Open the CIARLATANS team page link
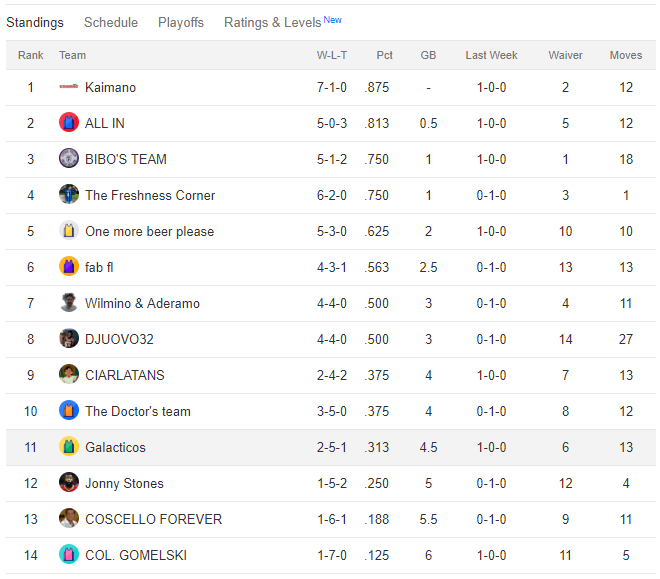This screenshot has width=660, height=579. pos(125,375)
